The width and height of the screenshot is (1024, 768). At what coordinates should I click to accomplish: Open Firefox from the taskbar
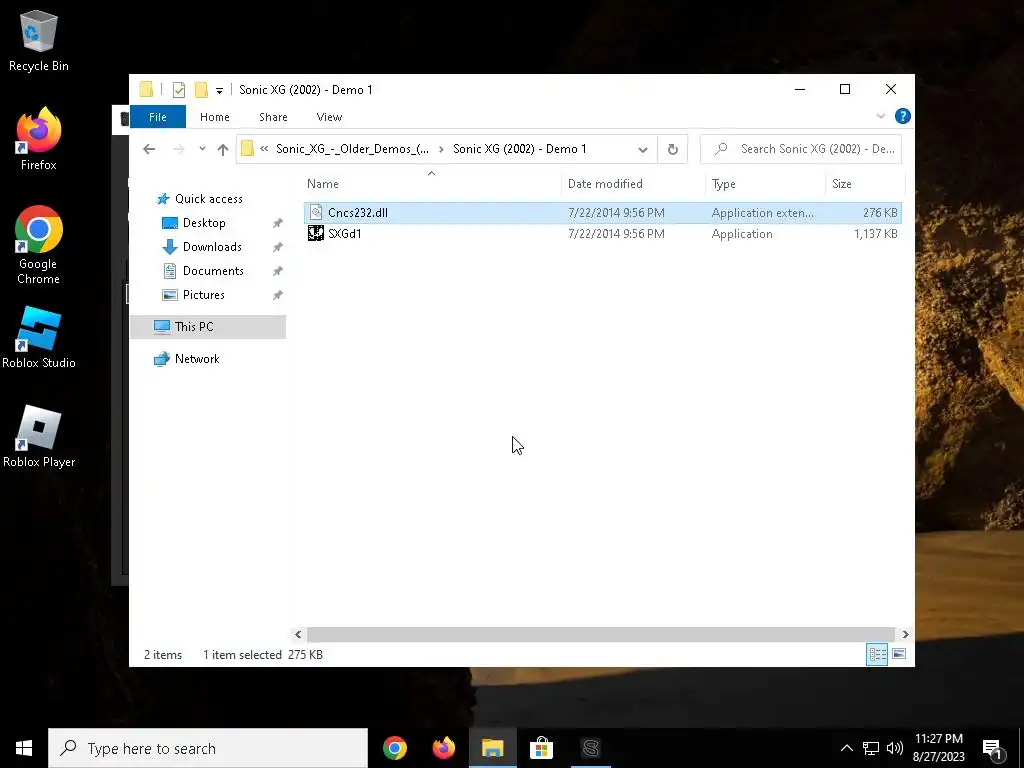point(444,748)
